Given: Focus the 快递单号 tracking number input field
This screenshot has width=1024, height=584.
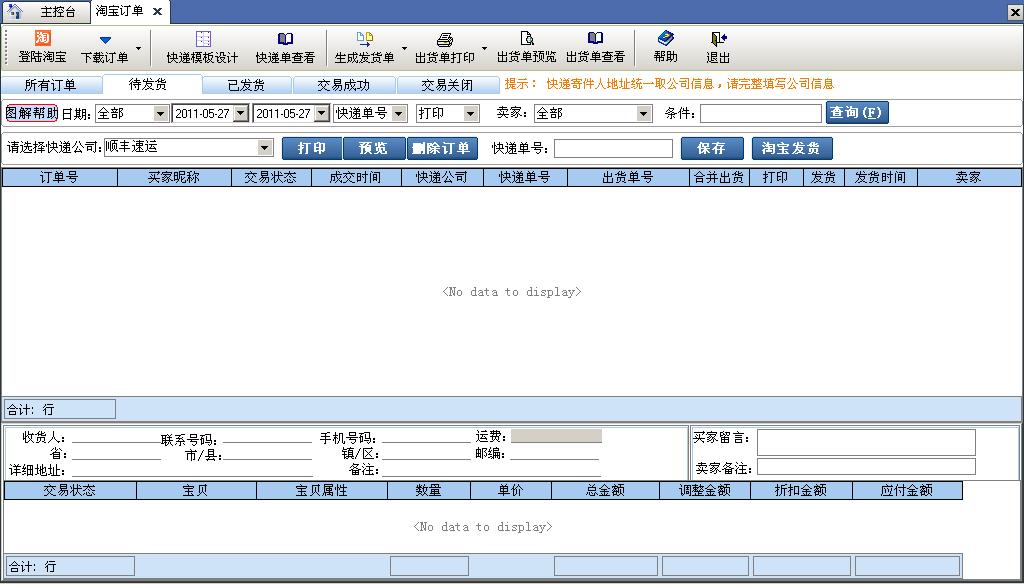Looking at the screenshot, I should (613, 148).
